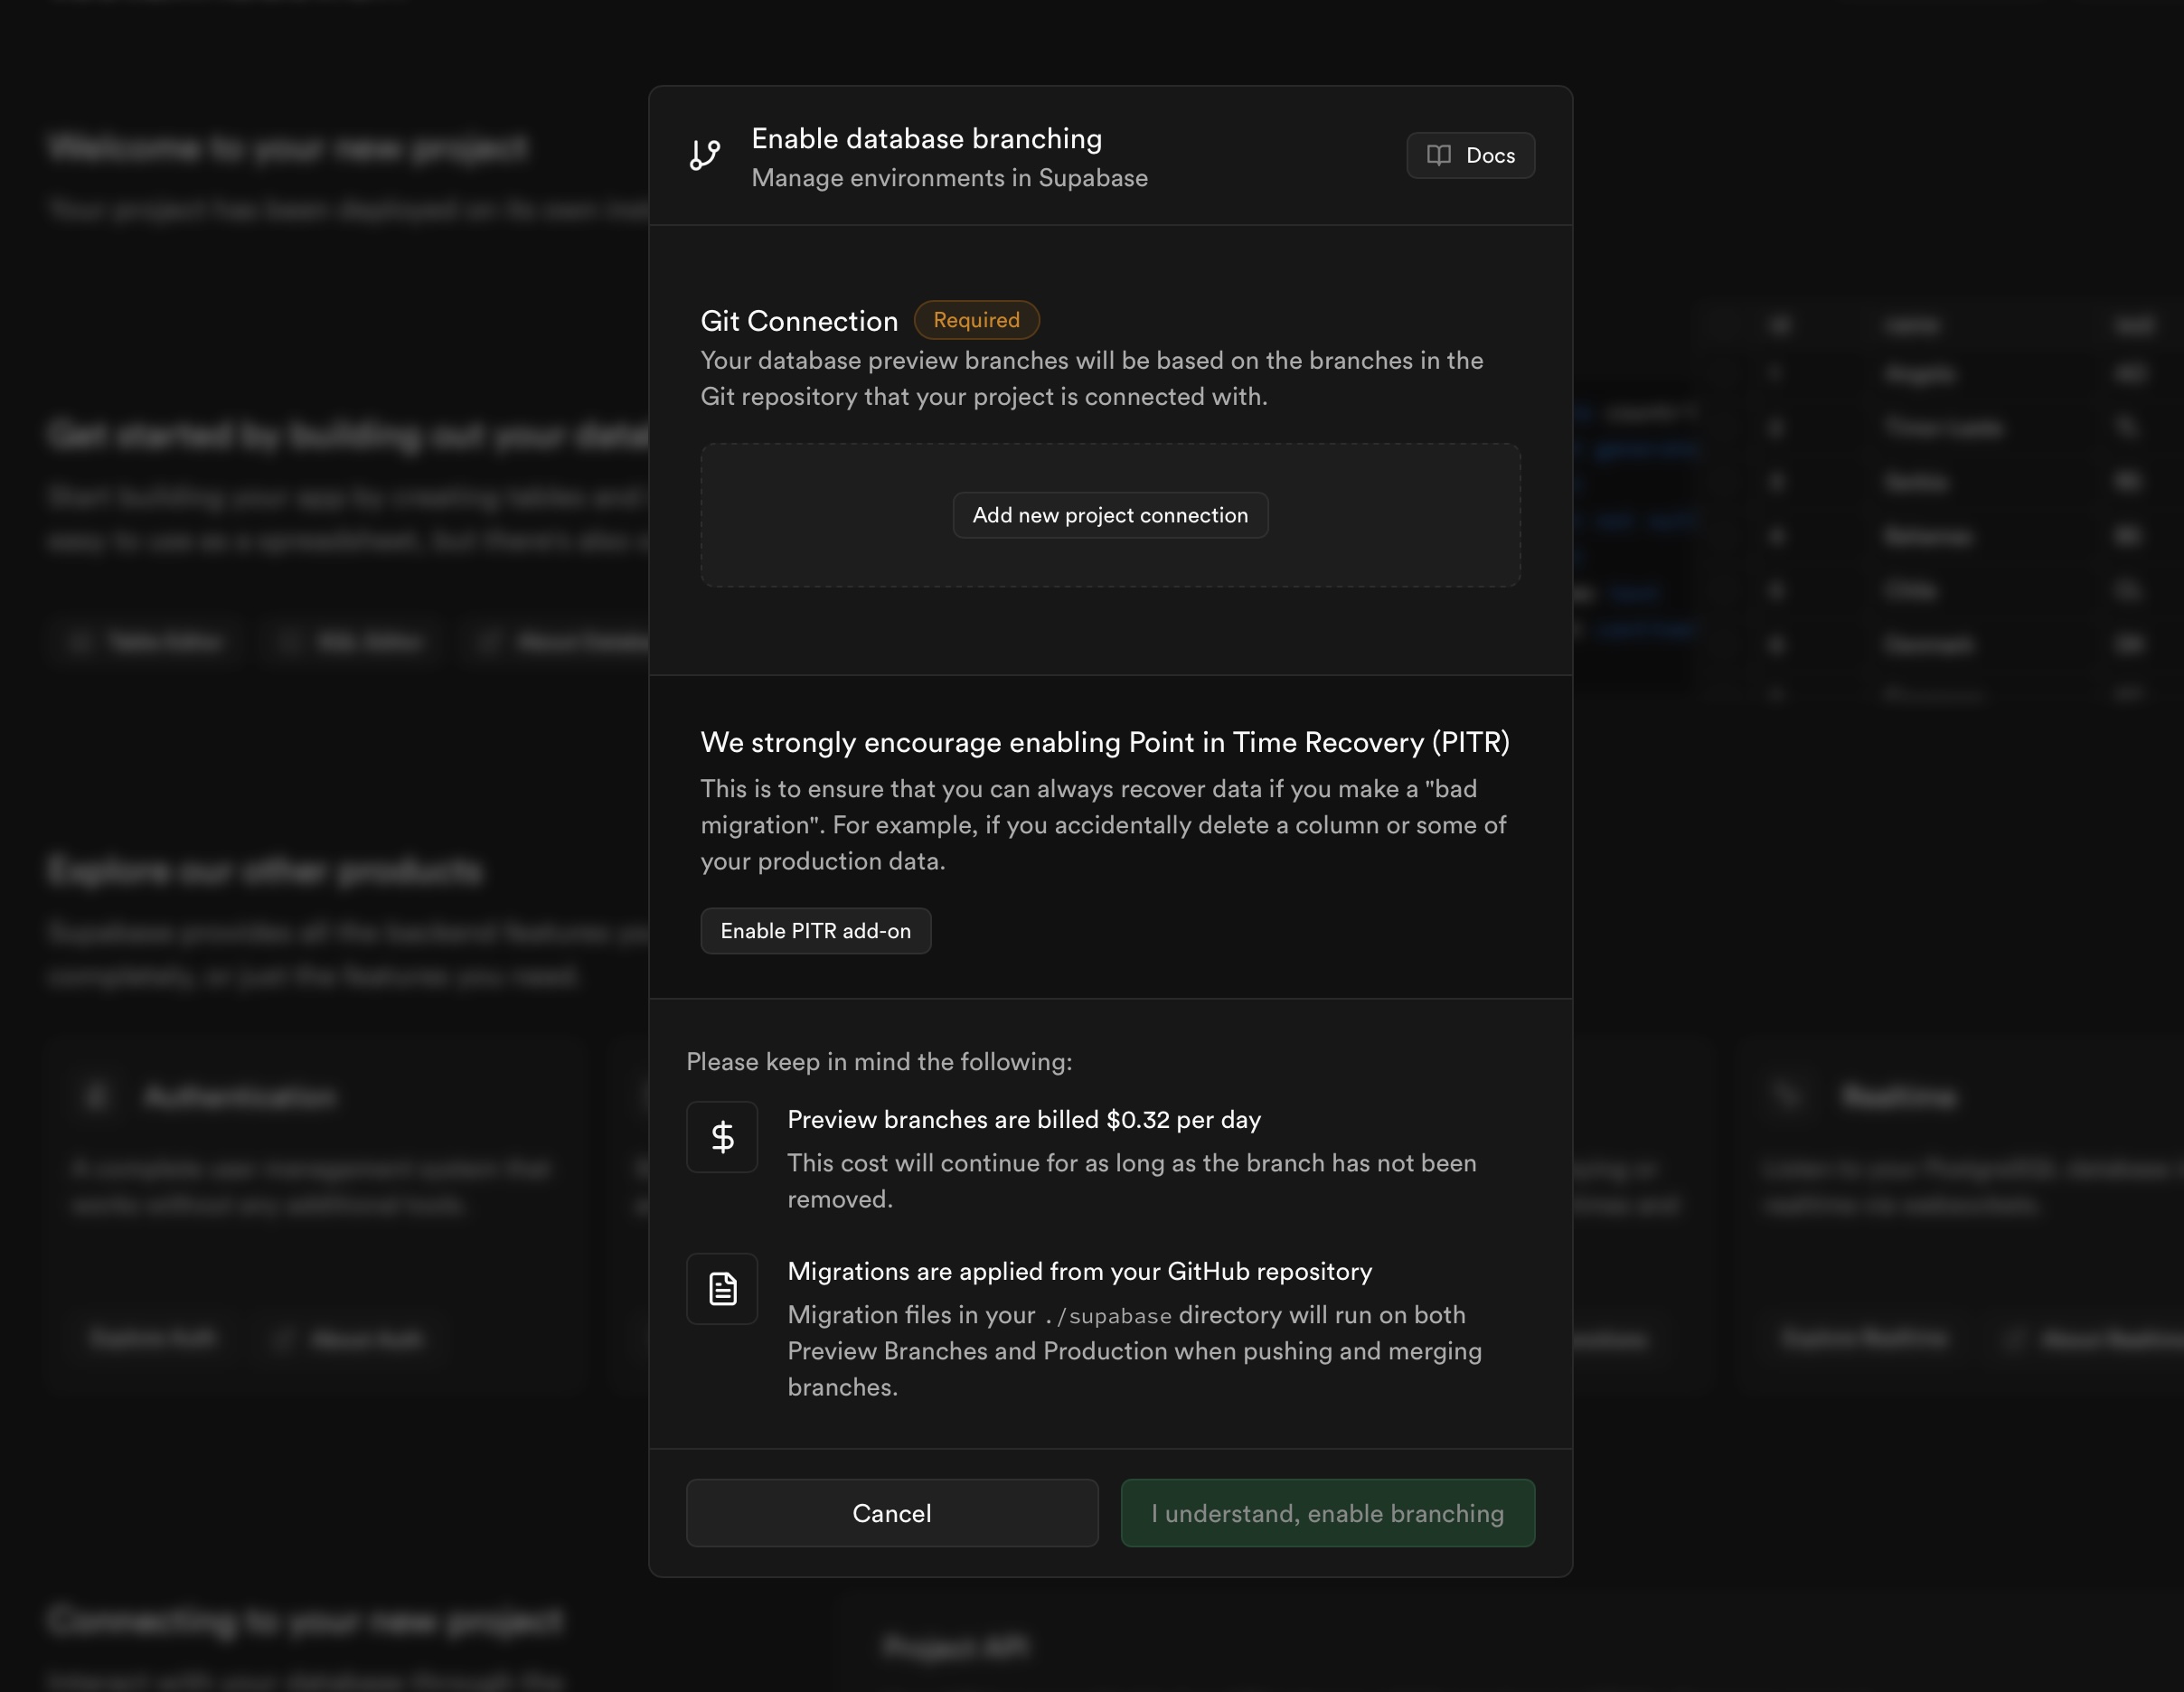The image size is (2184, 1692).
Task: Click Manage environments in Supabase subtitle
Action: (949, 178)
